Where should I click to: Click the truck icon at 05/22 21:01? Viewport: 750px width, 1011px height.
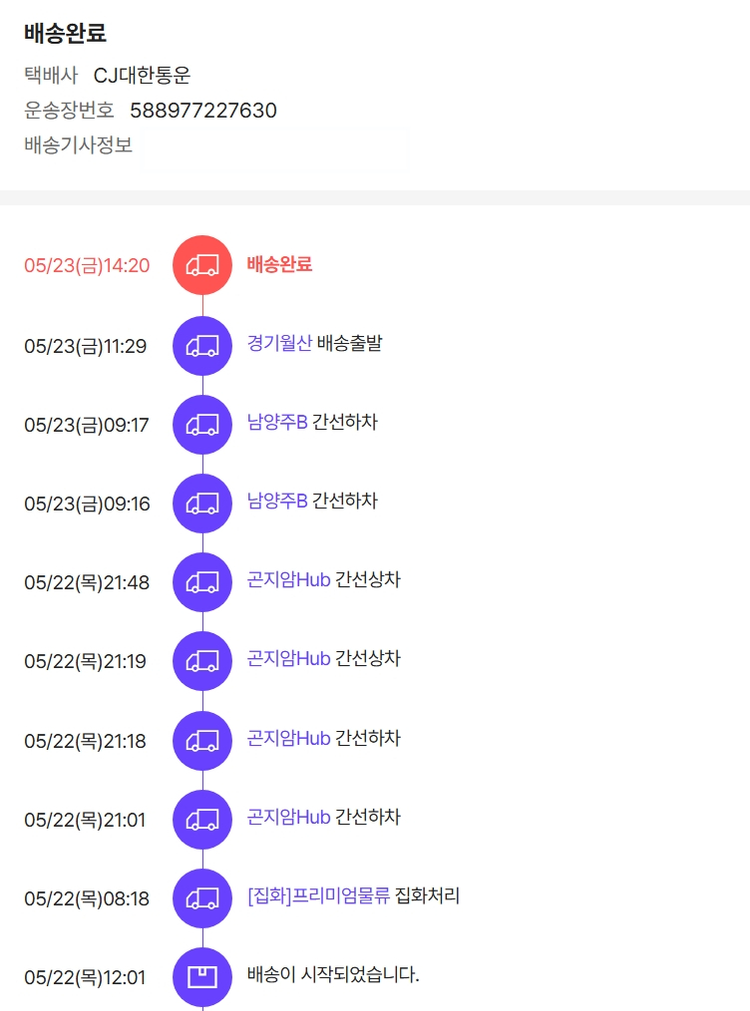point(202,819)
